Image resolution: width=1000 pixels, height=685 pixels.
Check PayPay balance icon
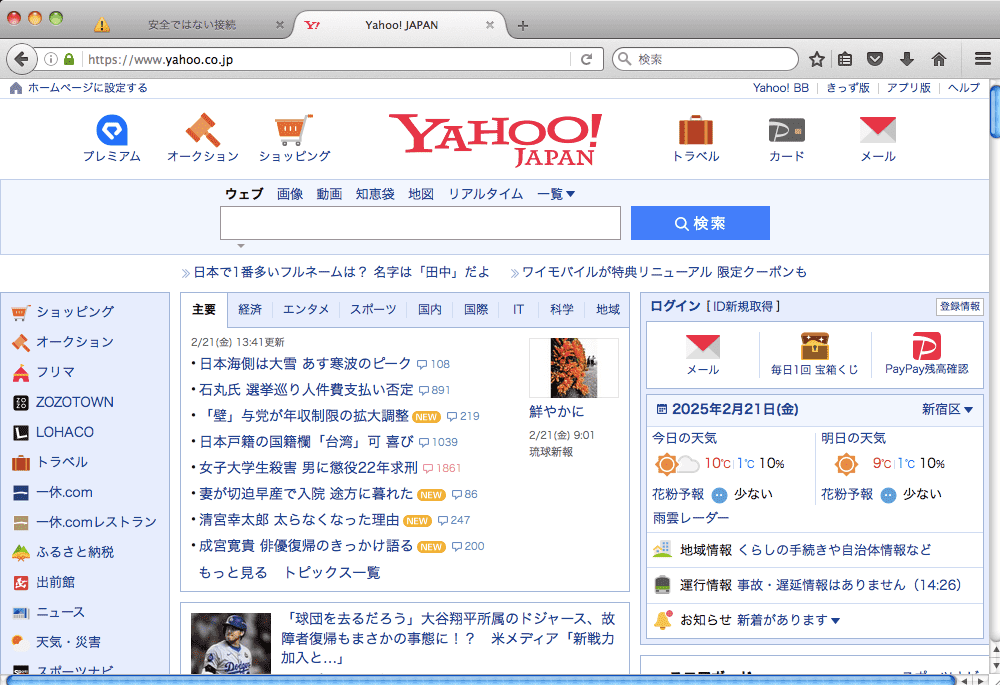pos(926,346)
